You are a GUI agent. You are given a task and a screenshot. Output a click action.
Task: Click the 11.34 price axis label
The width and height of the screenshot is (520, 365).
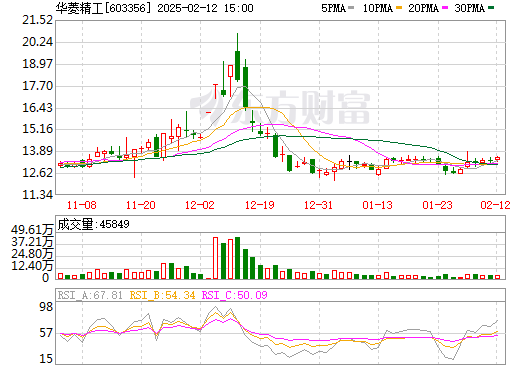37,195
